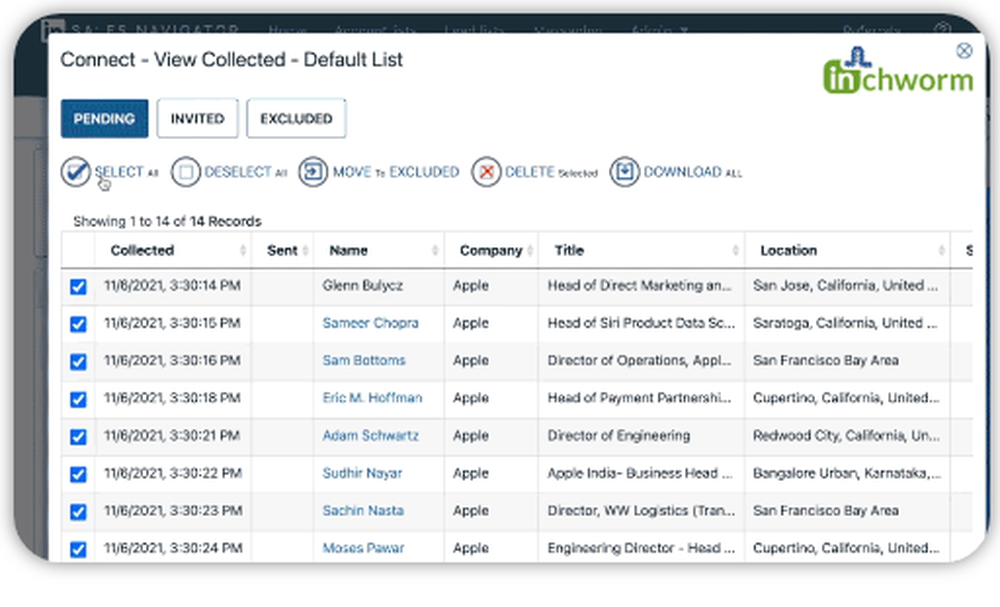Click the timestamp 11/6/2021, 3:30:24 PM
Screen dimensions: 1000x607
173,548
